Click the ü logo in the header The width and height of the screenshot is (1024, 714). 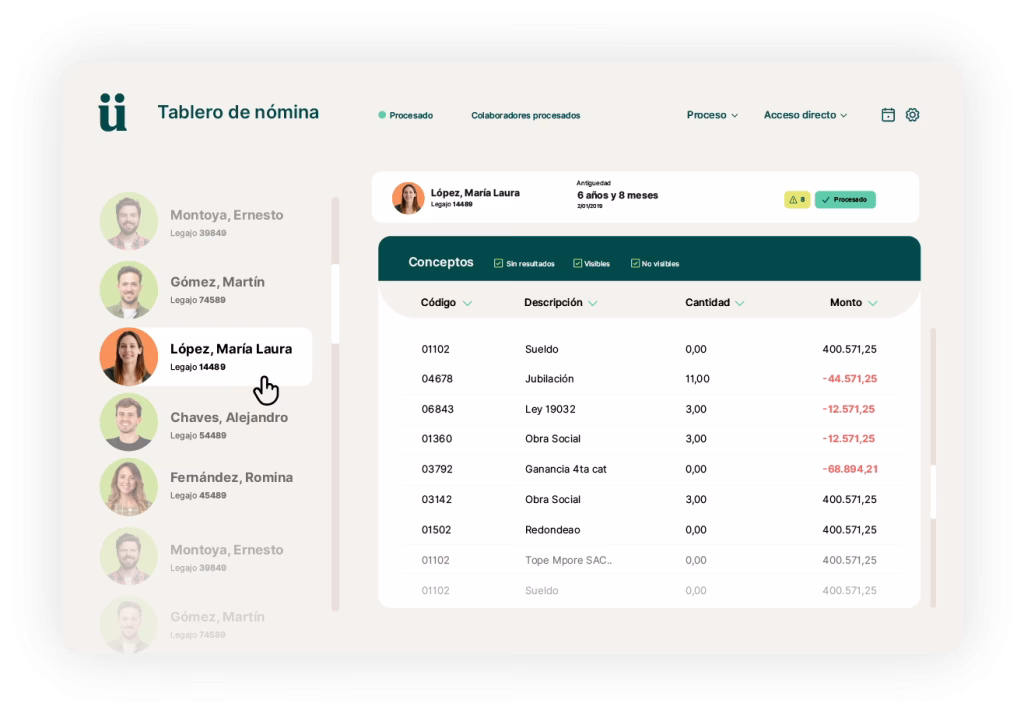[113, 112]
